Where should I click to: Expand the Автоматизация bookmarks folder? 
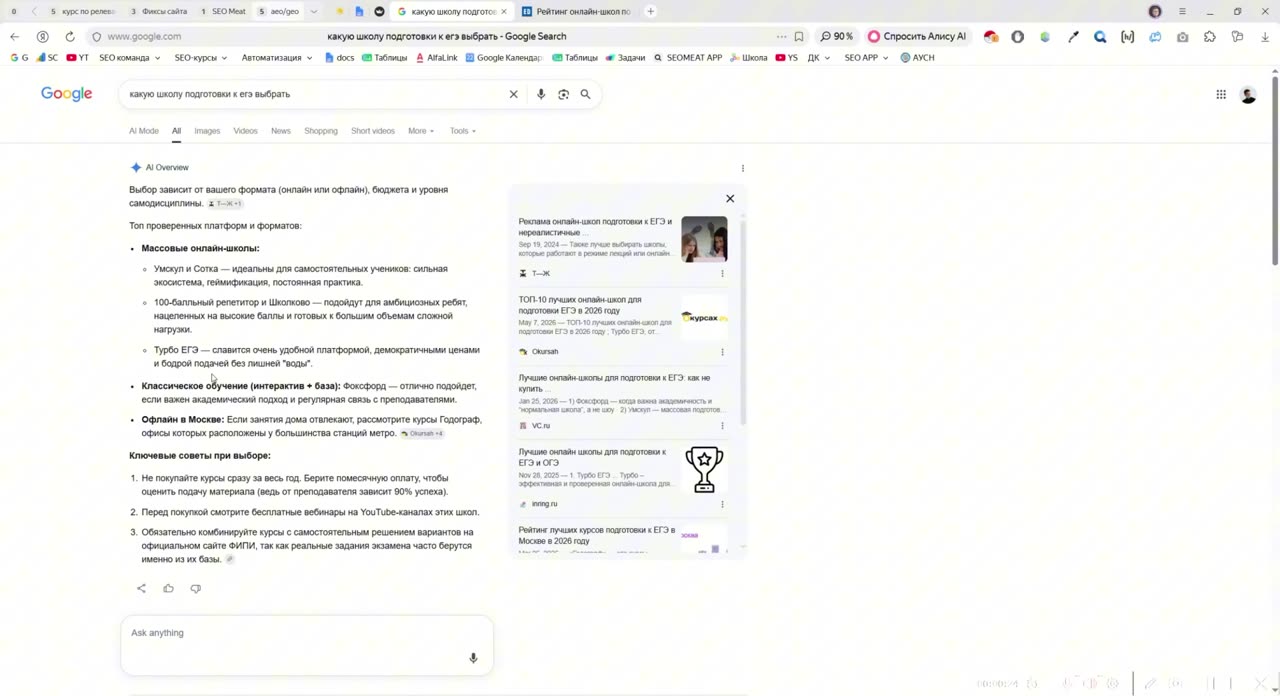pos(277,58)
